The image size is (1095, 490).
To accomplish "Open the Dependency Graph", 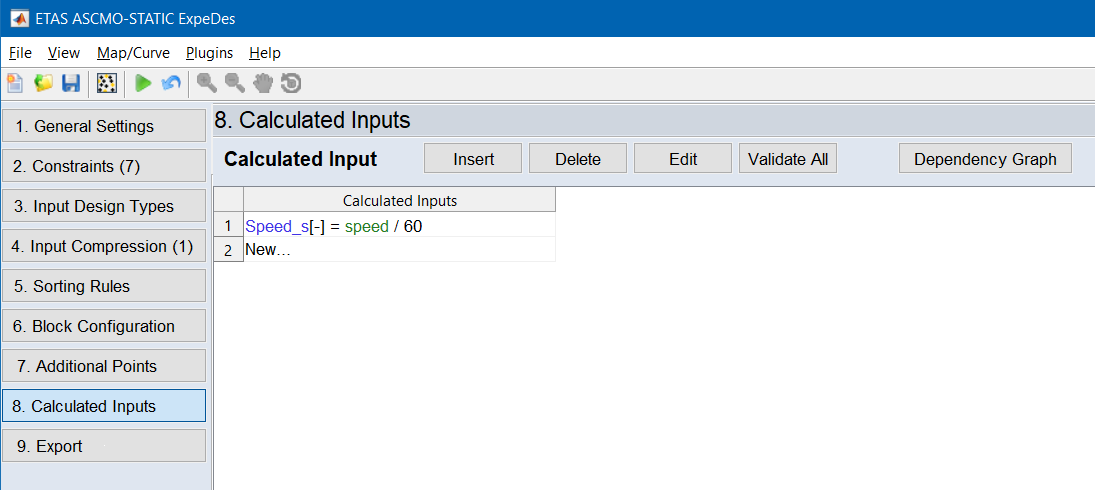I will [x=985, y=159].
